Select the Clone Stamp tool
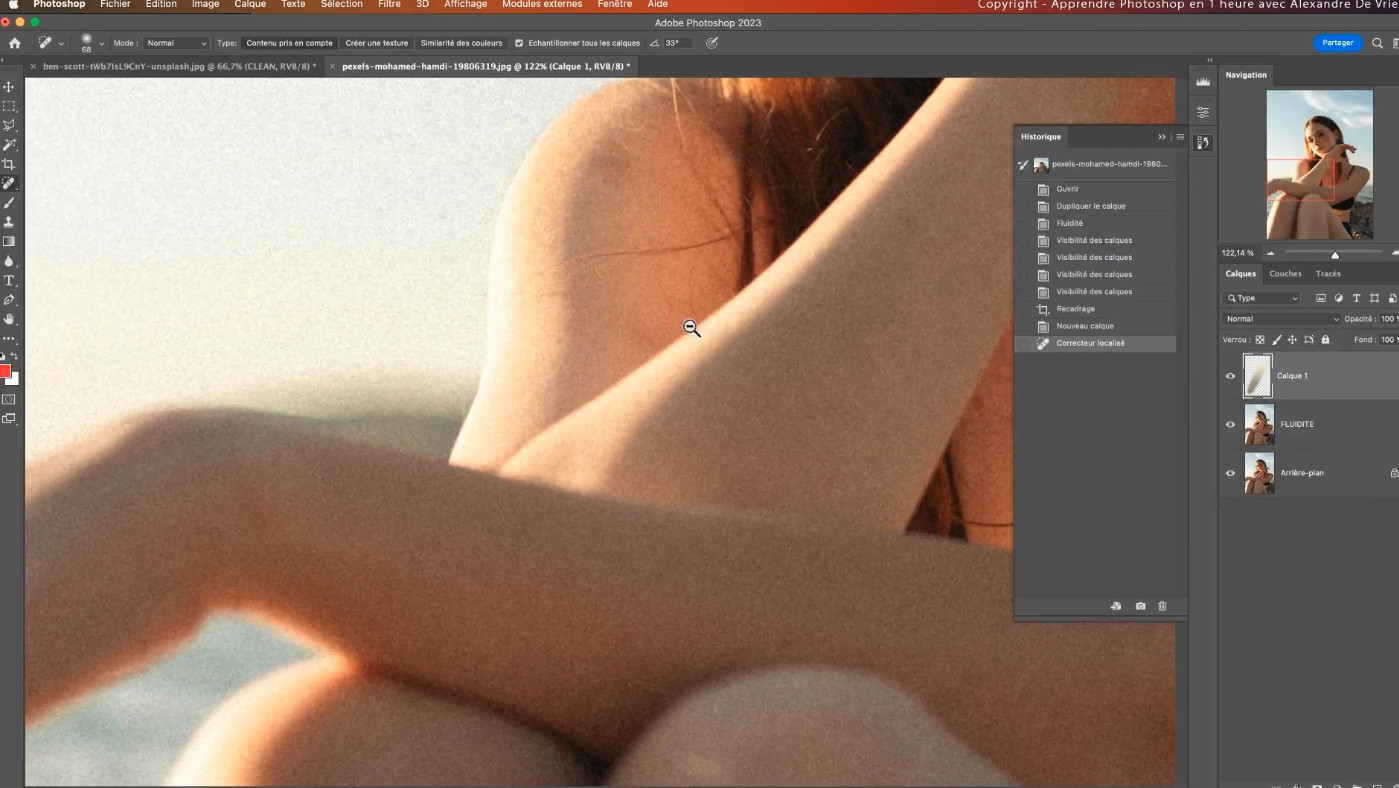 point(9,222)
